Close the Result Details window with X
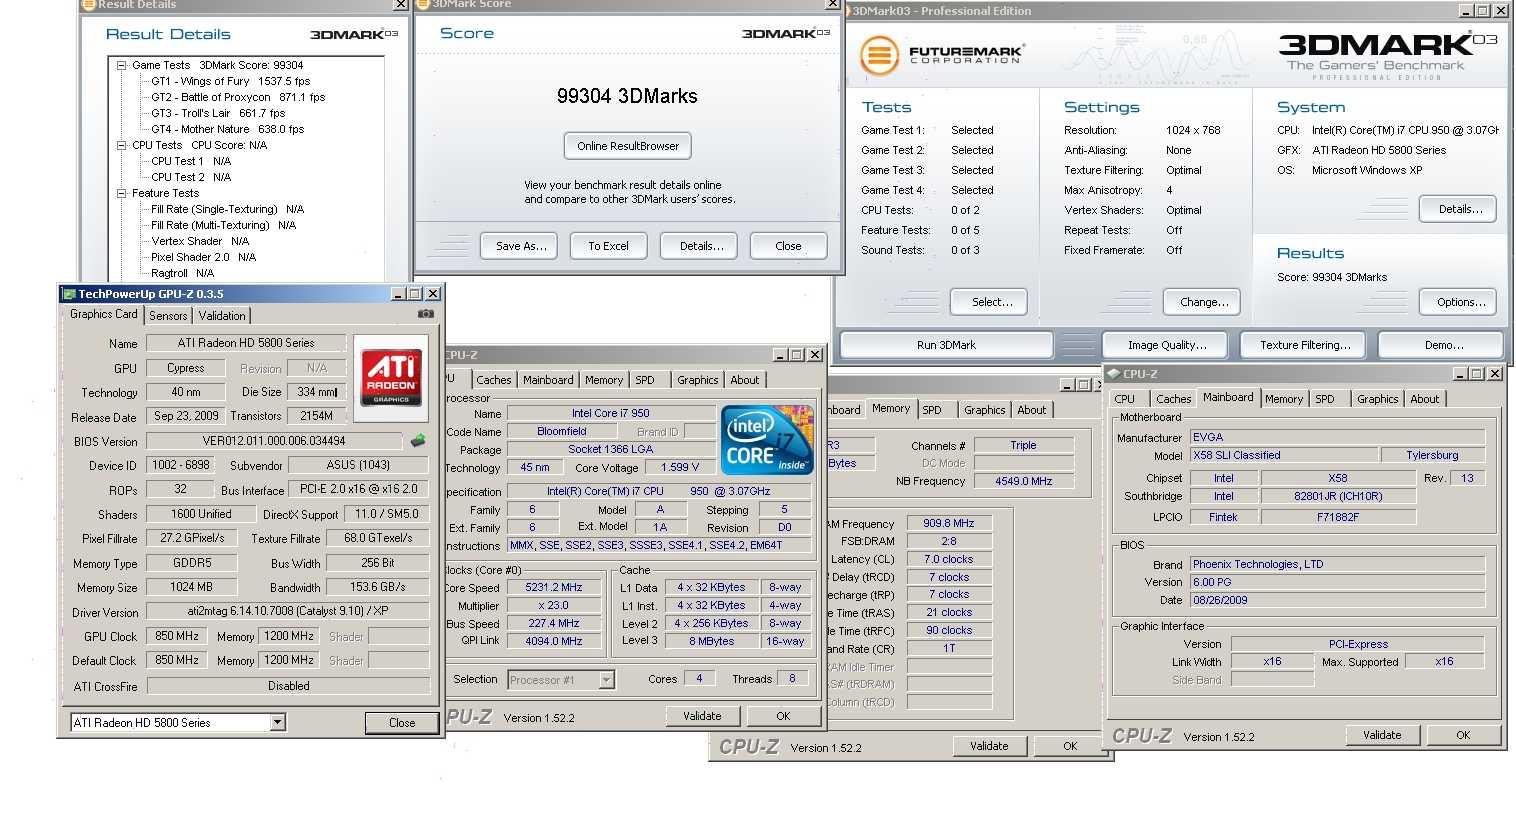1516x835 pixels. (x=400, y=4)
